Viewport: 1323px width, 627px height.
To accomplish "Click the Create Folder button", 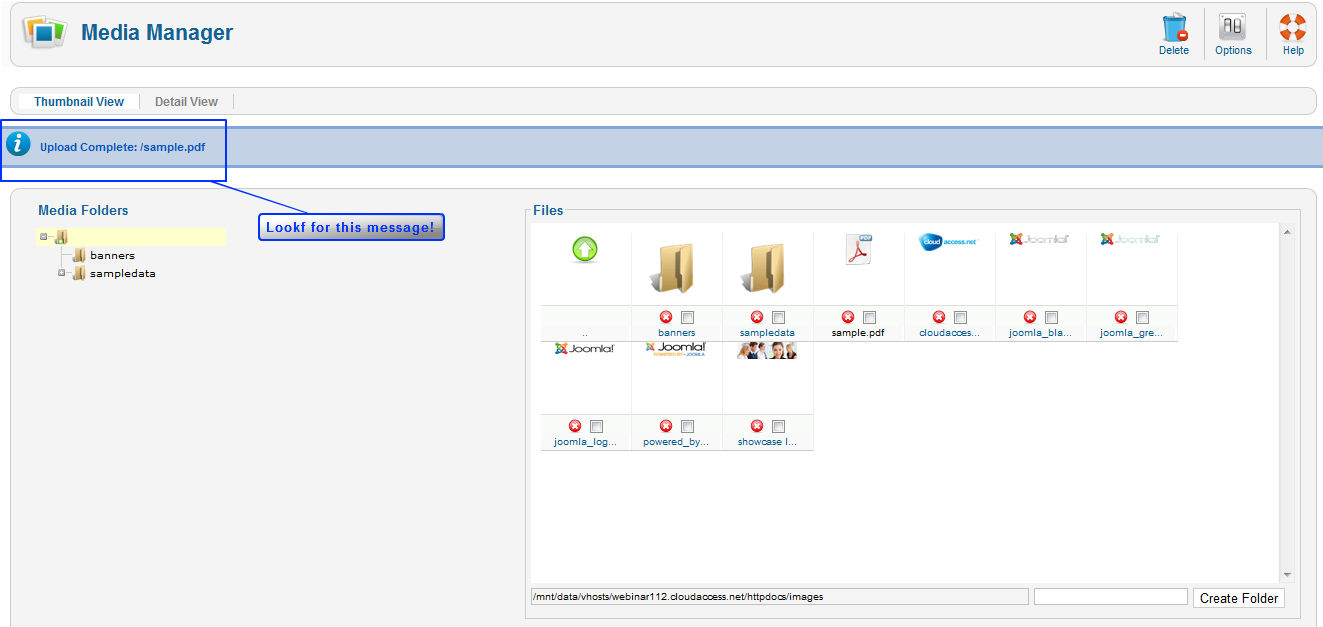I will tap(1239, 598).
